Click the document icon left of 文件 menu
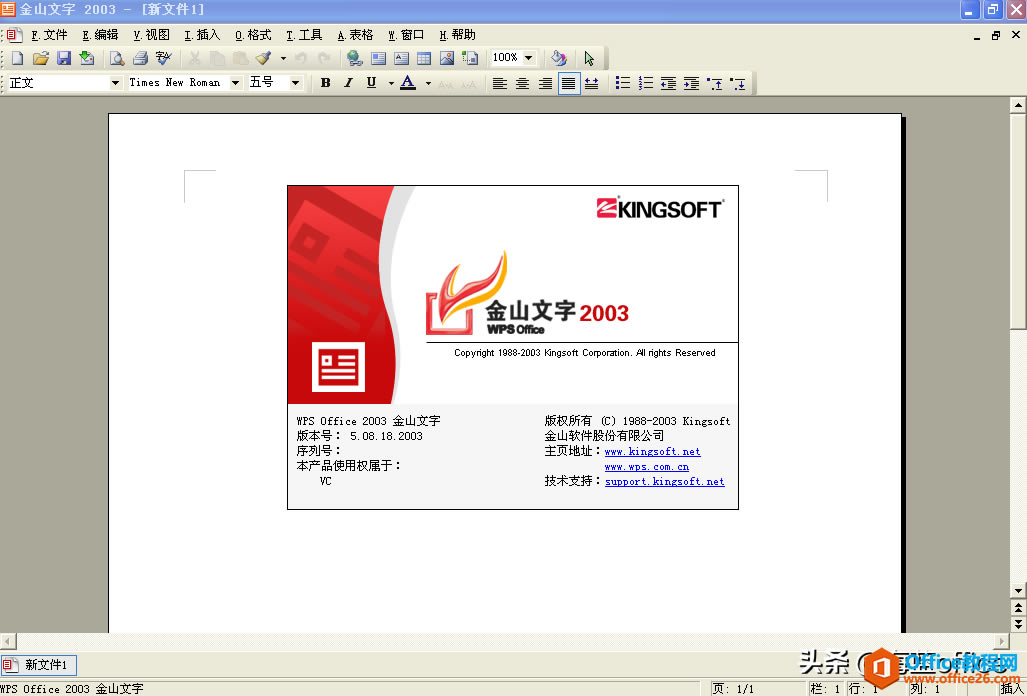This screenshot has height=696, width=1027. click(x=14, y=35)
